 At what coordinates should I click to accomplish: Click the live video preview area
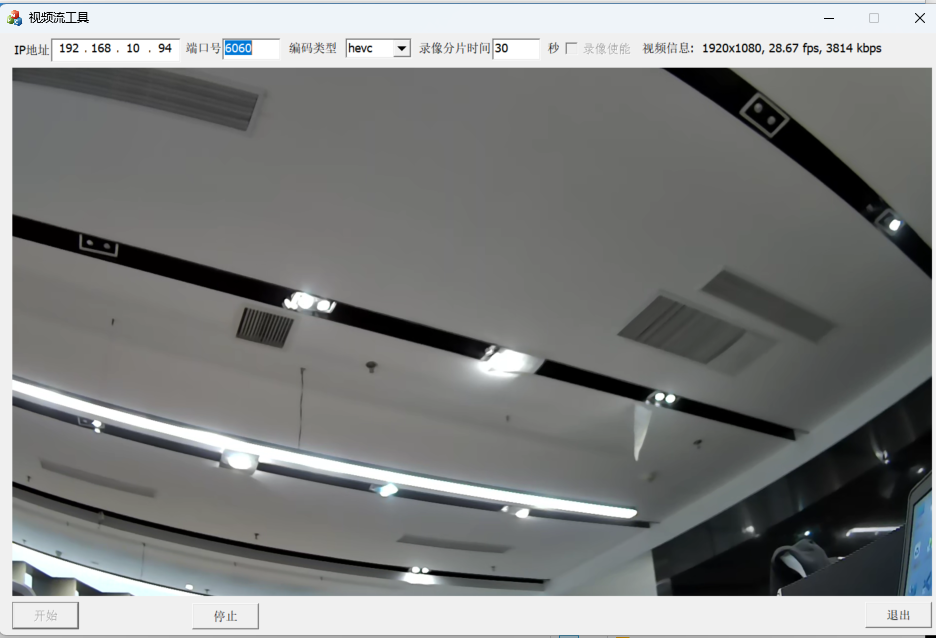472,331
